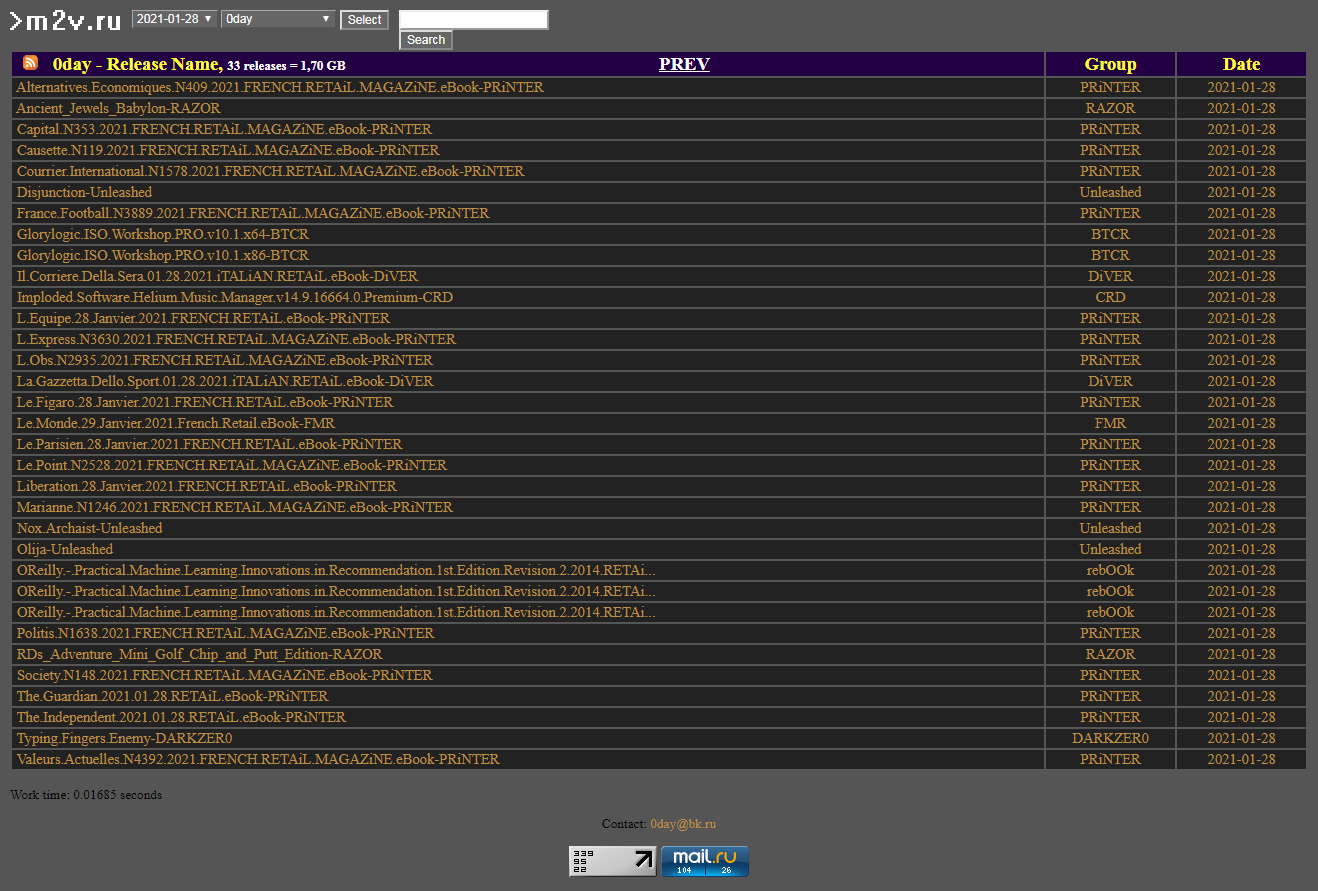Image resolution: width=1318 pixels, height=891 pixels.
Task: Select Il.Corriere.Della.Sera release
Action: coord(217,276)
